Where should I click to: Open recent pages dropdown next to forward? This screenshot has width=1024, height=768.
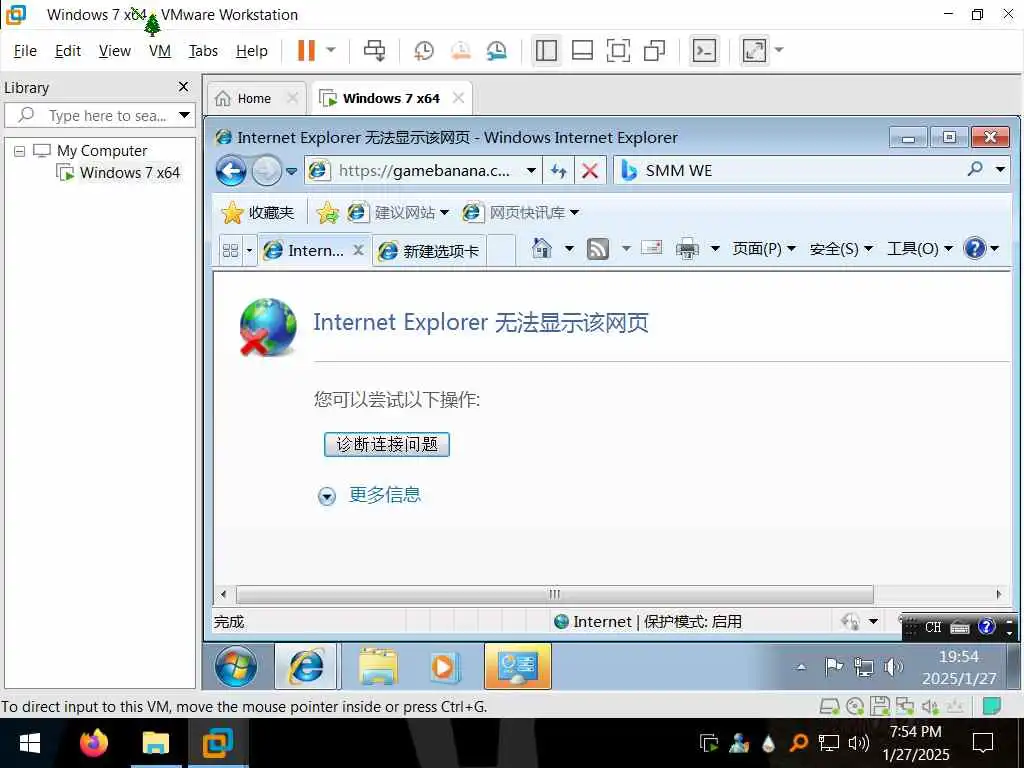click(x=291, y=172)
